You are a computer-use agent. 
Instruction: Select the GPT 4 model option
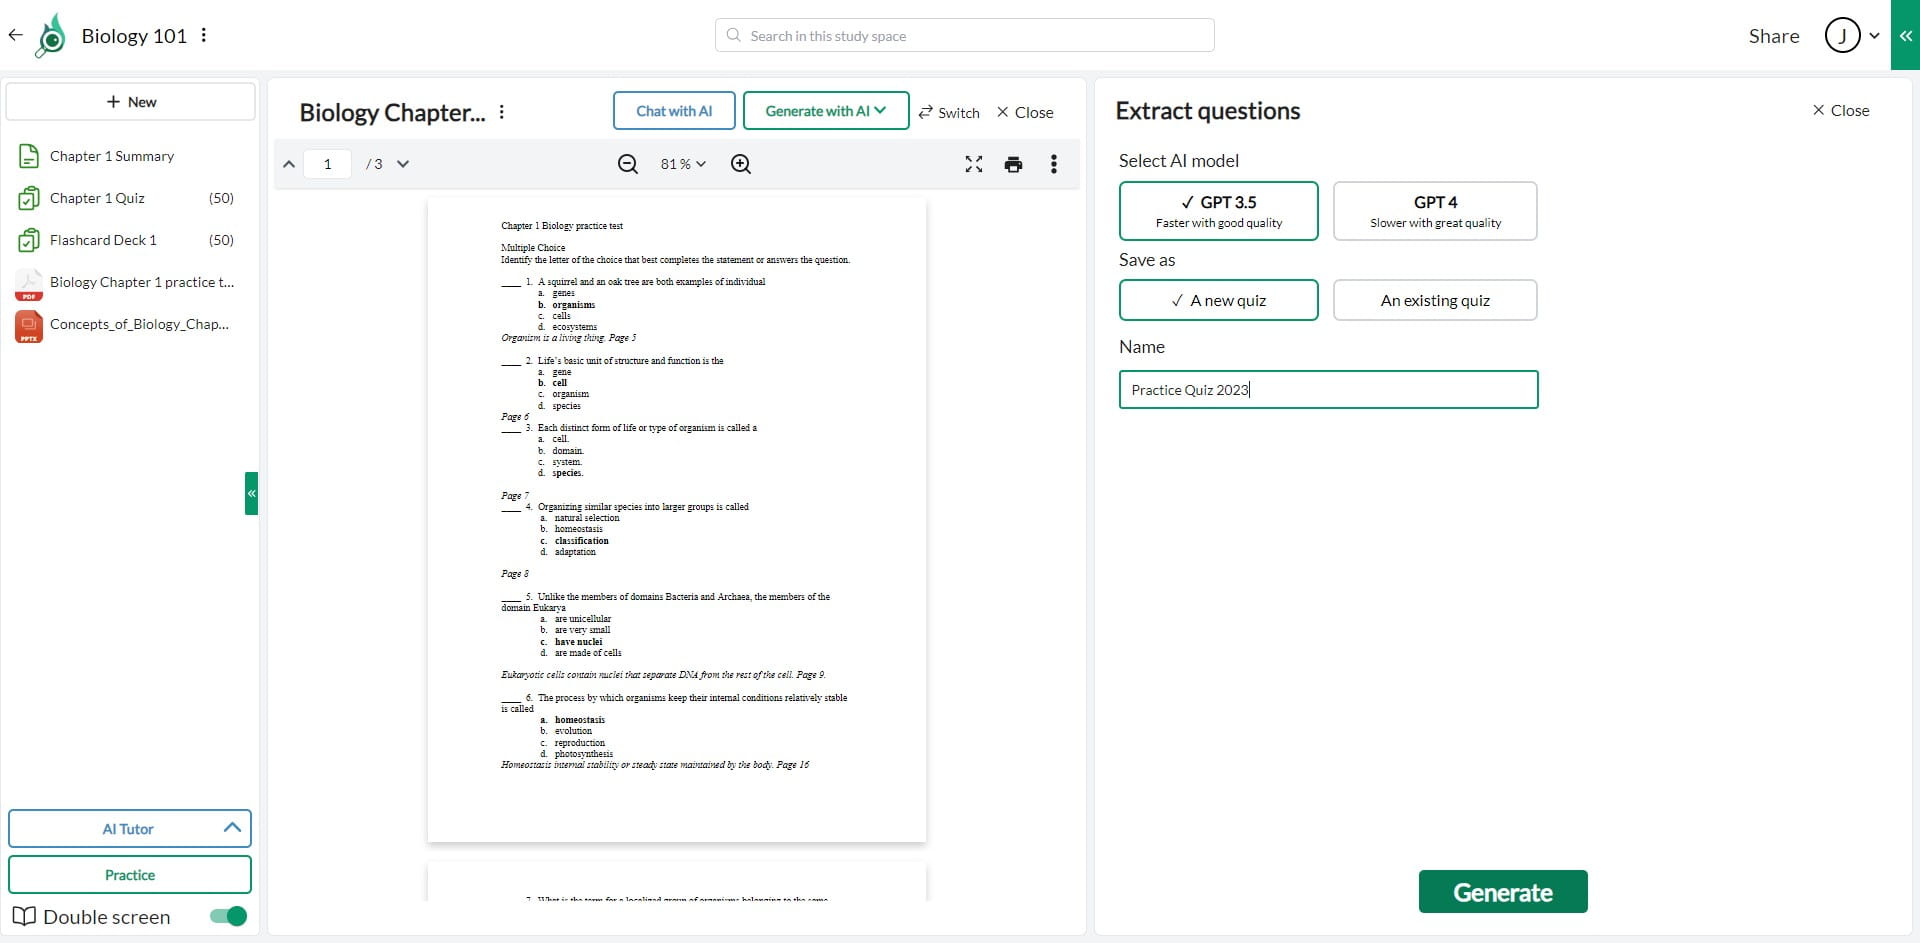(x=1435, y=211)
